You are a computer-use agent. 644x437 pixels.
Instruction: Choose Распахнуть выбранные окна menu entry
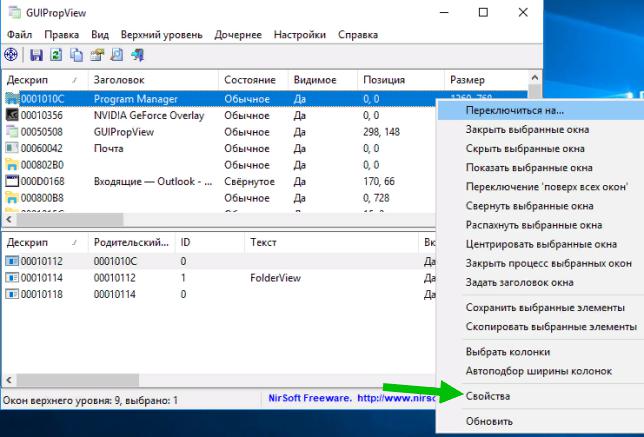(540, 225)
